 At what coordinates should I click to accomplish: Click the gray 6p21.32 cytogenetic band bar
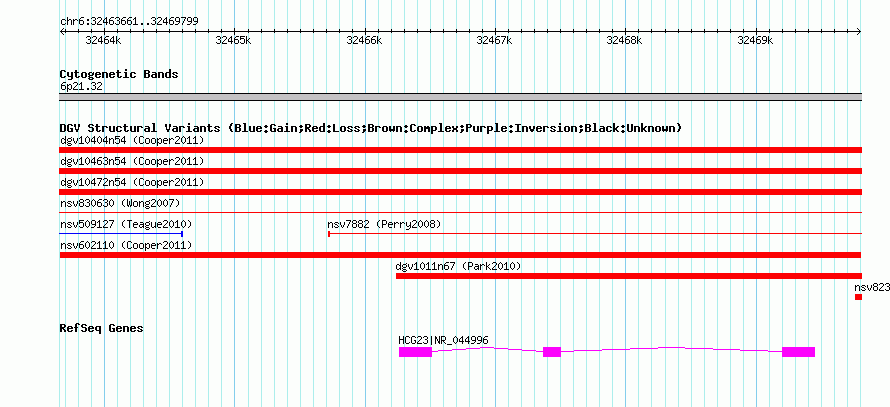[460, 97]
